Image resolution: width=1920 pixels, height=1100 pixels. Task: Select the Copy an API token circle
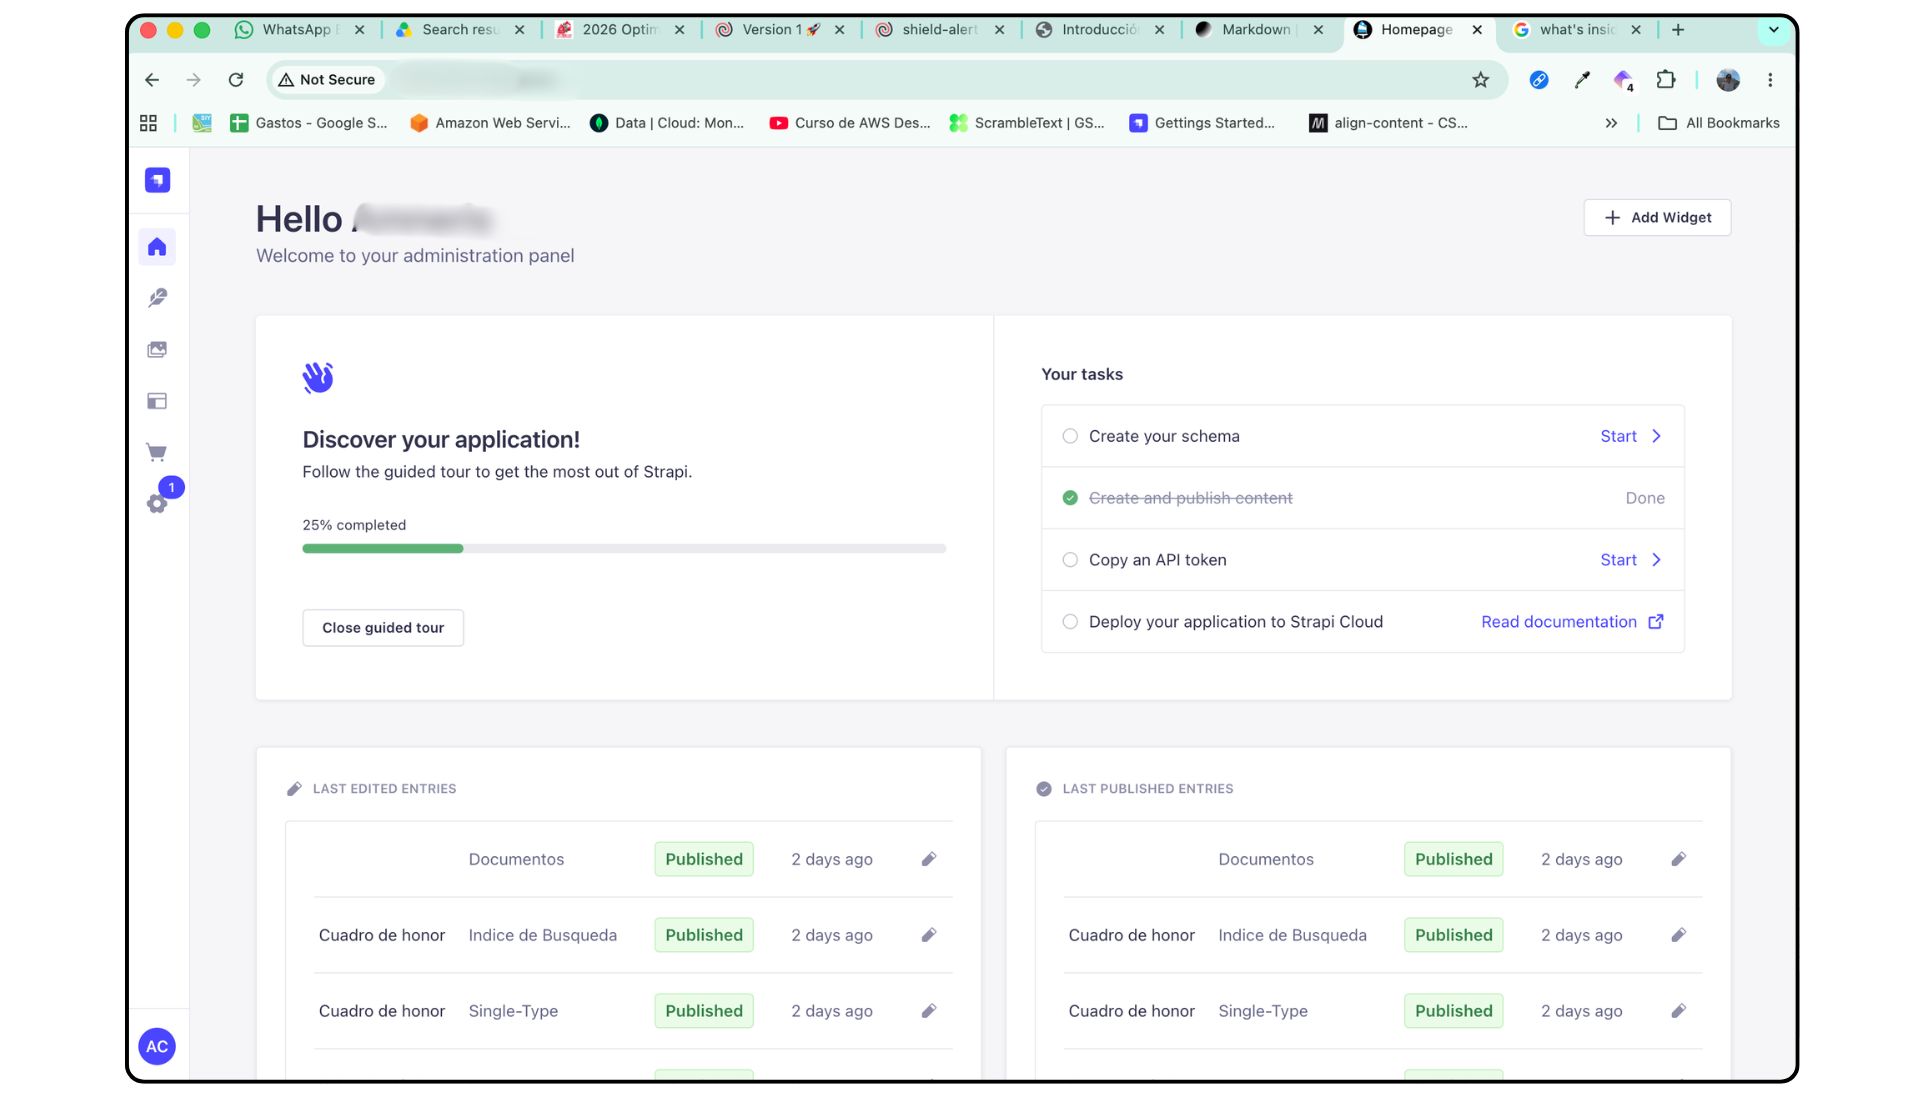(1070, 560)
